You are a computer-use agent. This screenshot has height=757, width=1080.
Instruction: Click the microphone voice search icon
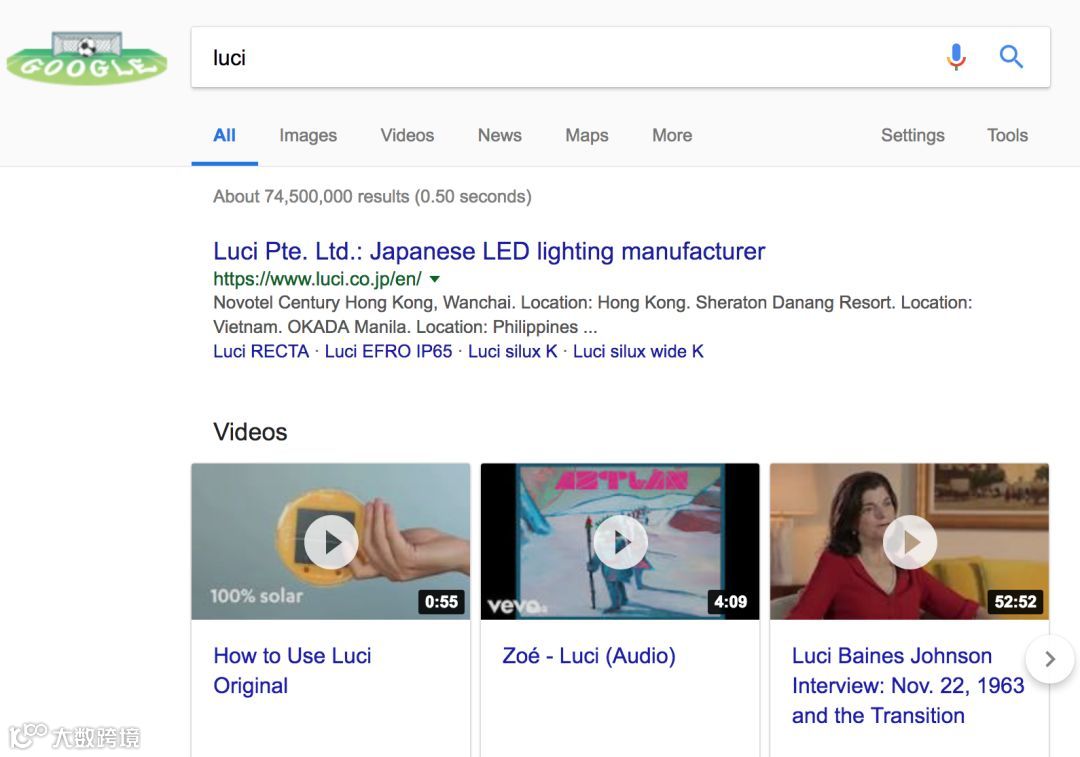pos(956,57)
